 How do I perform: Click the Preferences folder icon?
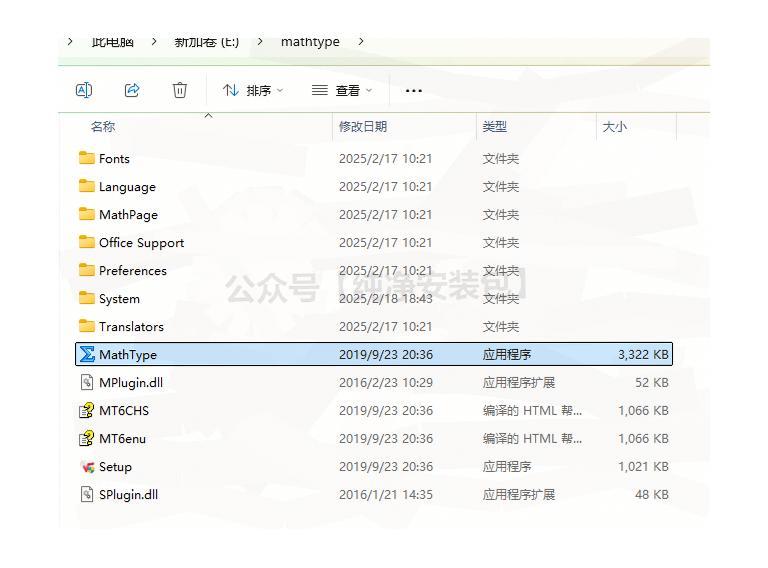pos(87,270)
